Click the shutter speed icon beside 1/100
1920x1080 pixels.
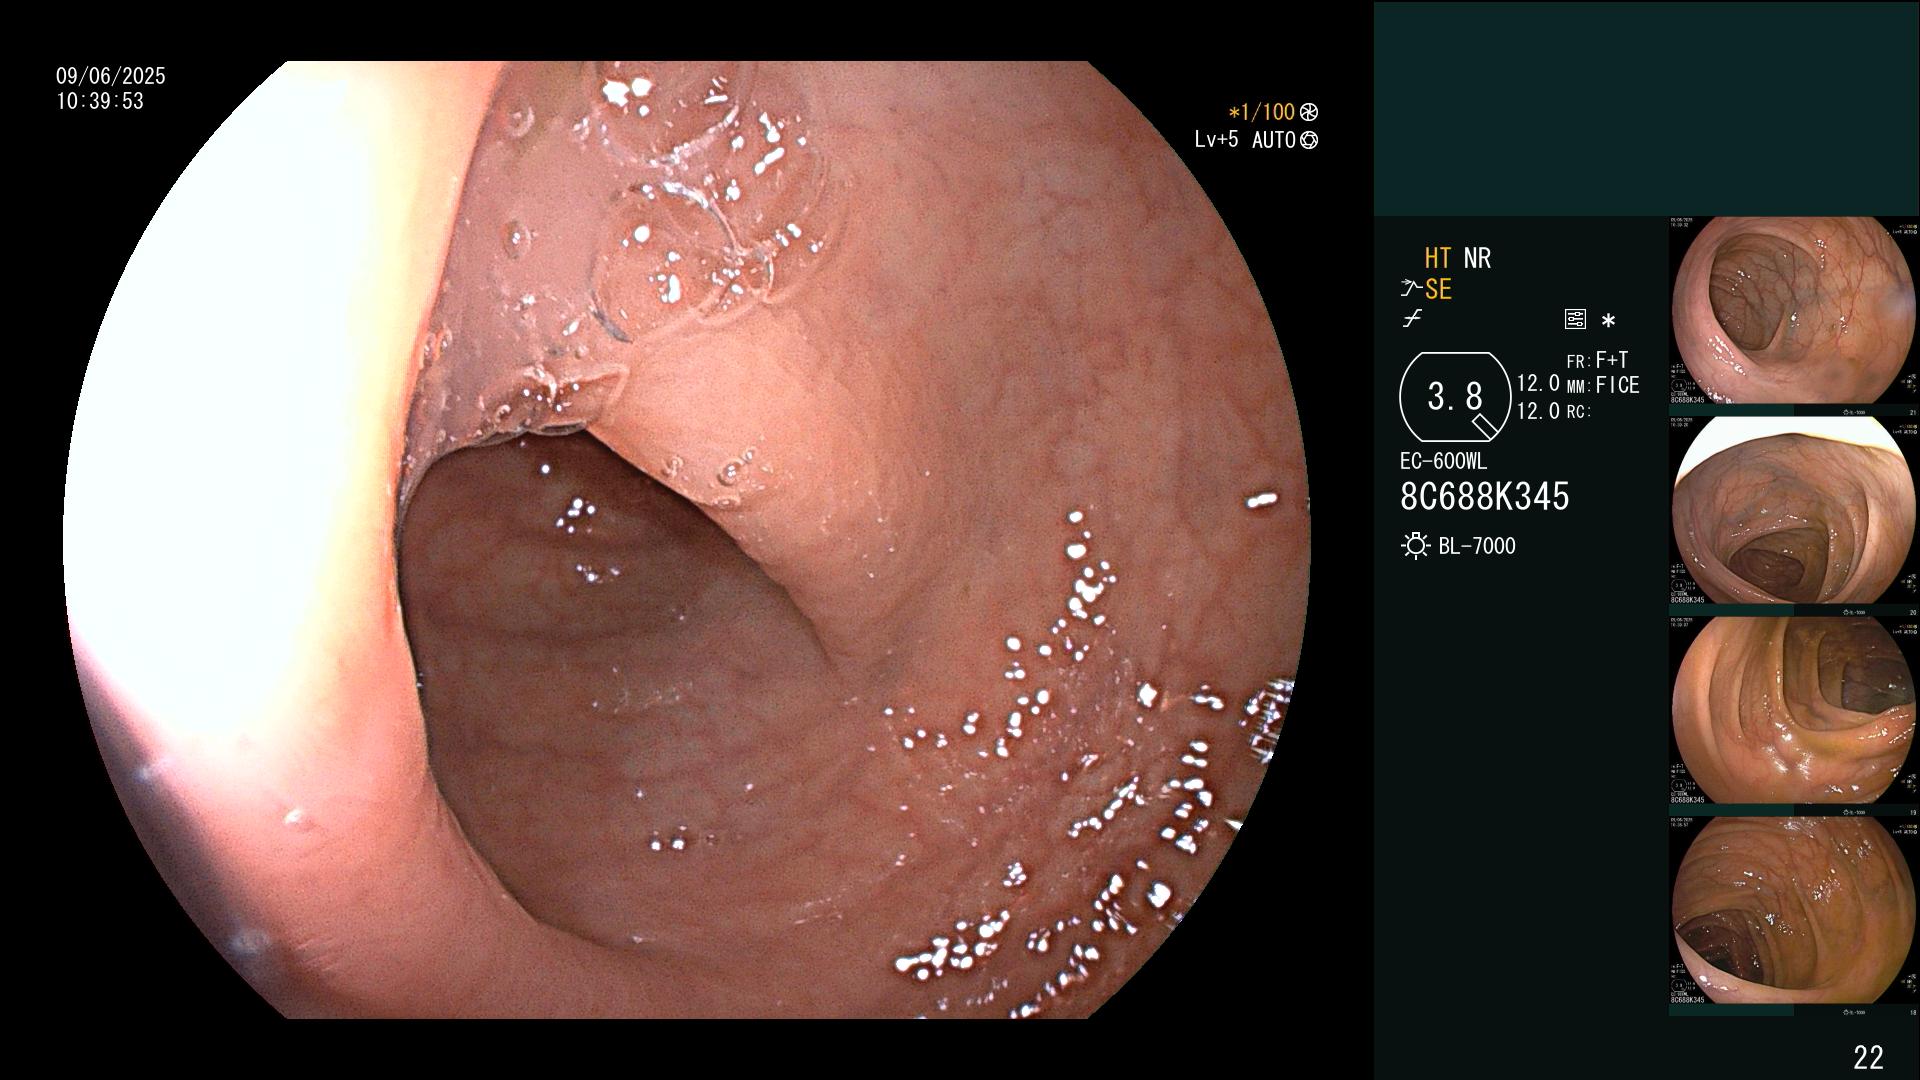1309,113
